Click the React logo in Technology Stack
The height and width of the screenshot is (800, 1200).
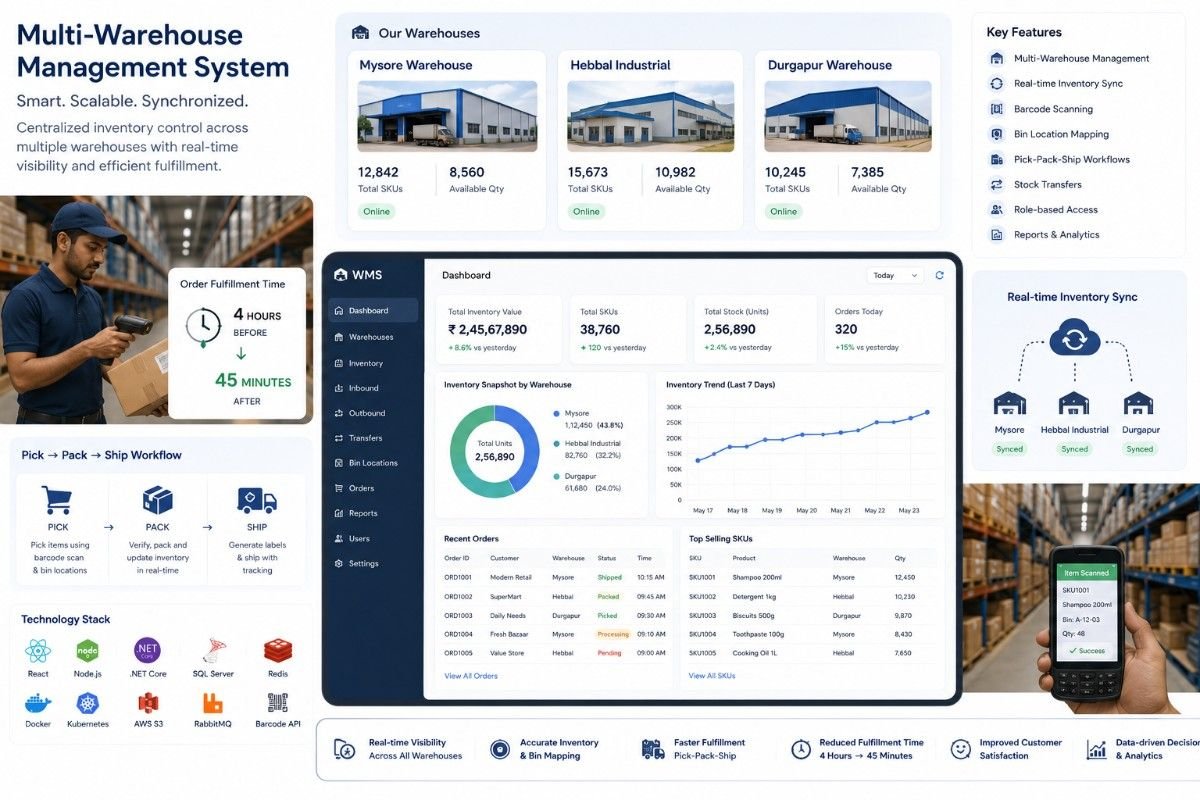38,651
